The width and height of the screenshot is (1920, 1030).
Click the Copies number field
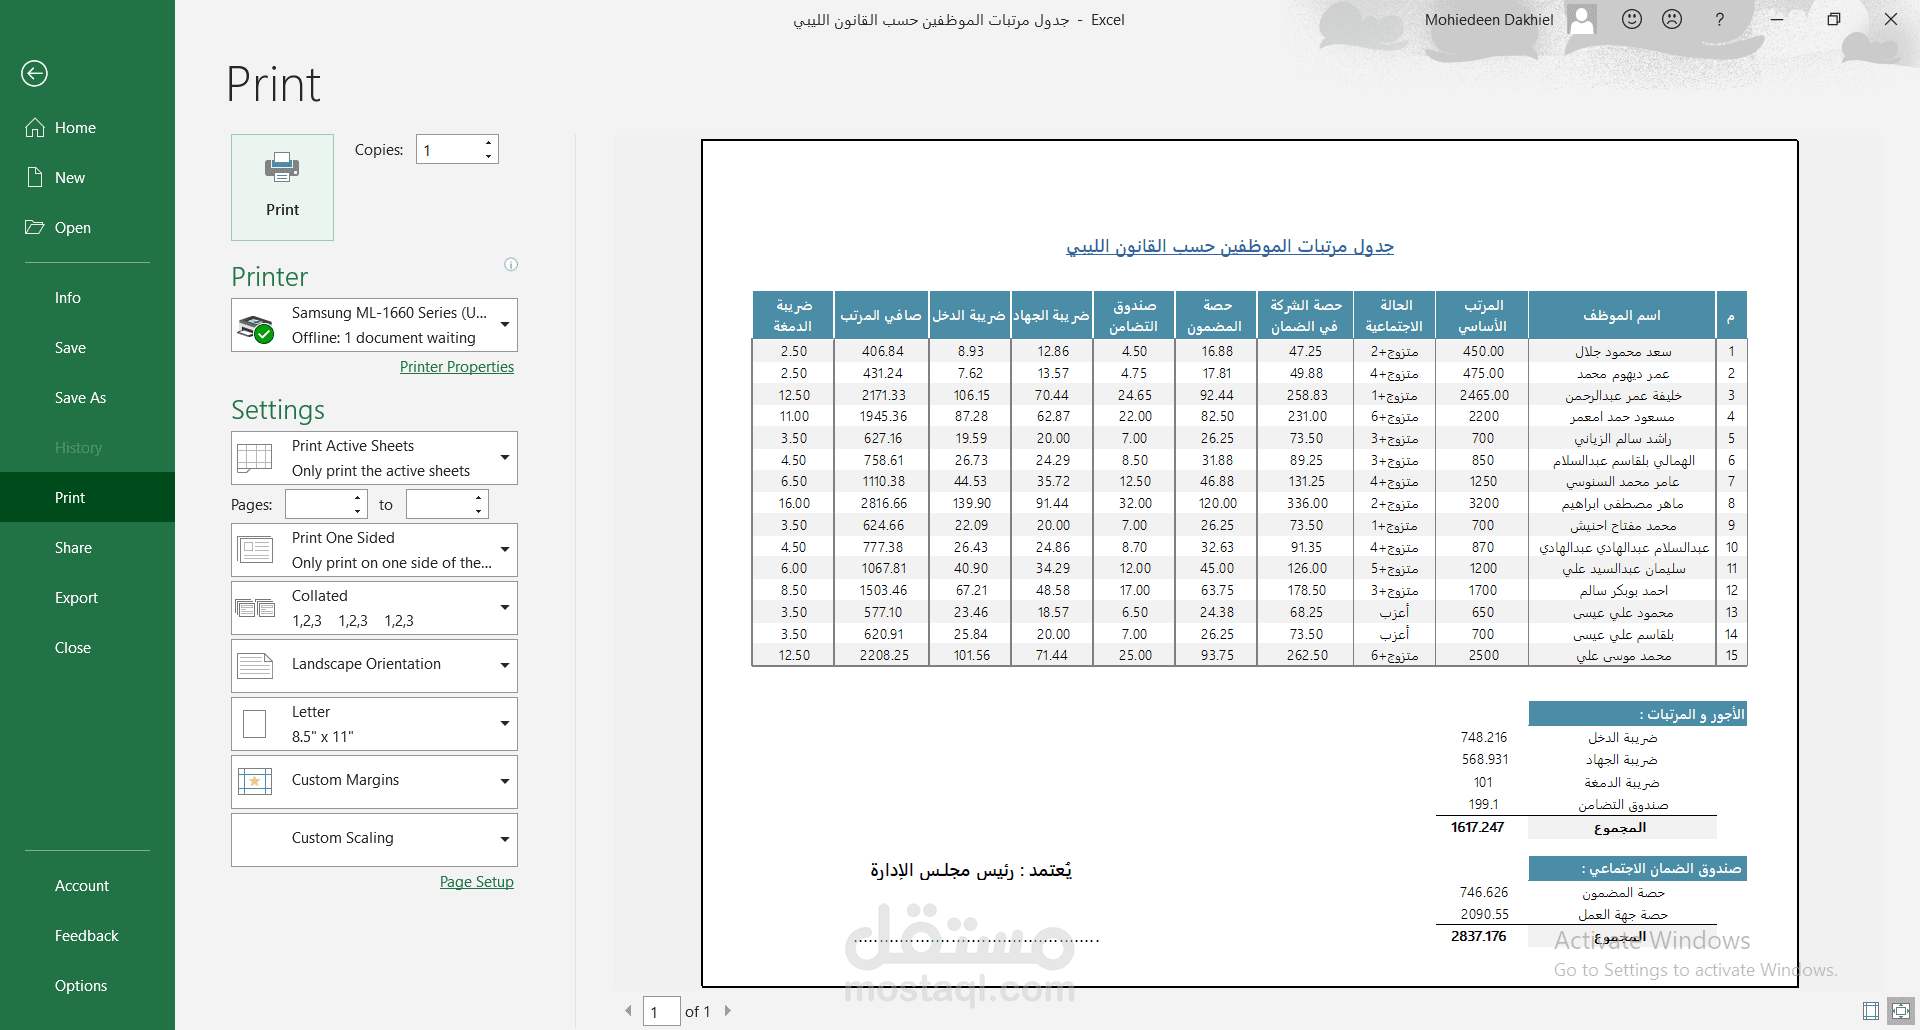coord(449,149)
